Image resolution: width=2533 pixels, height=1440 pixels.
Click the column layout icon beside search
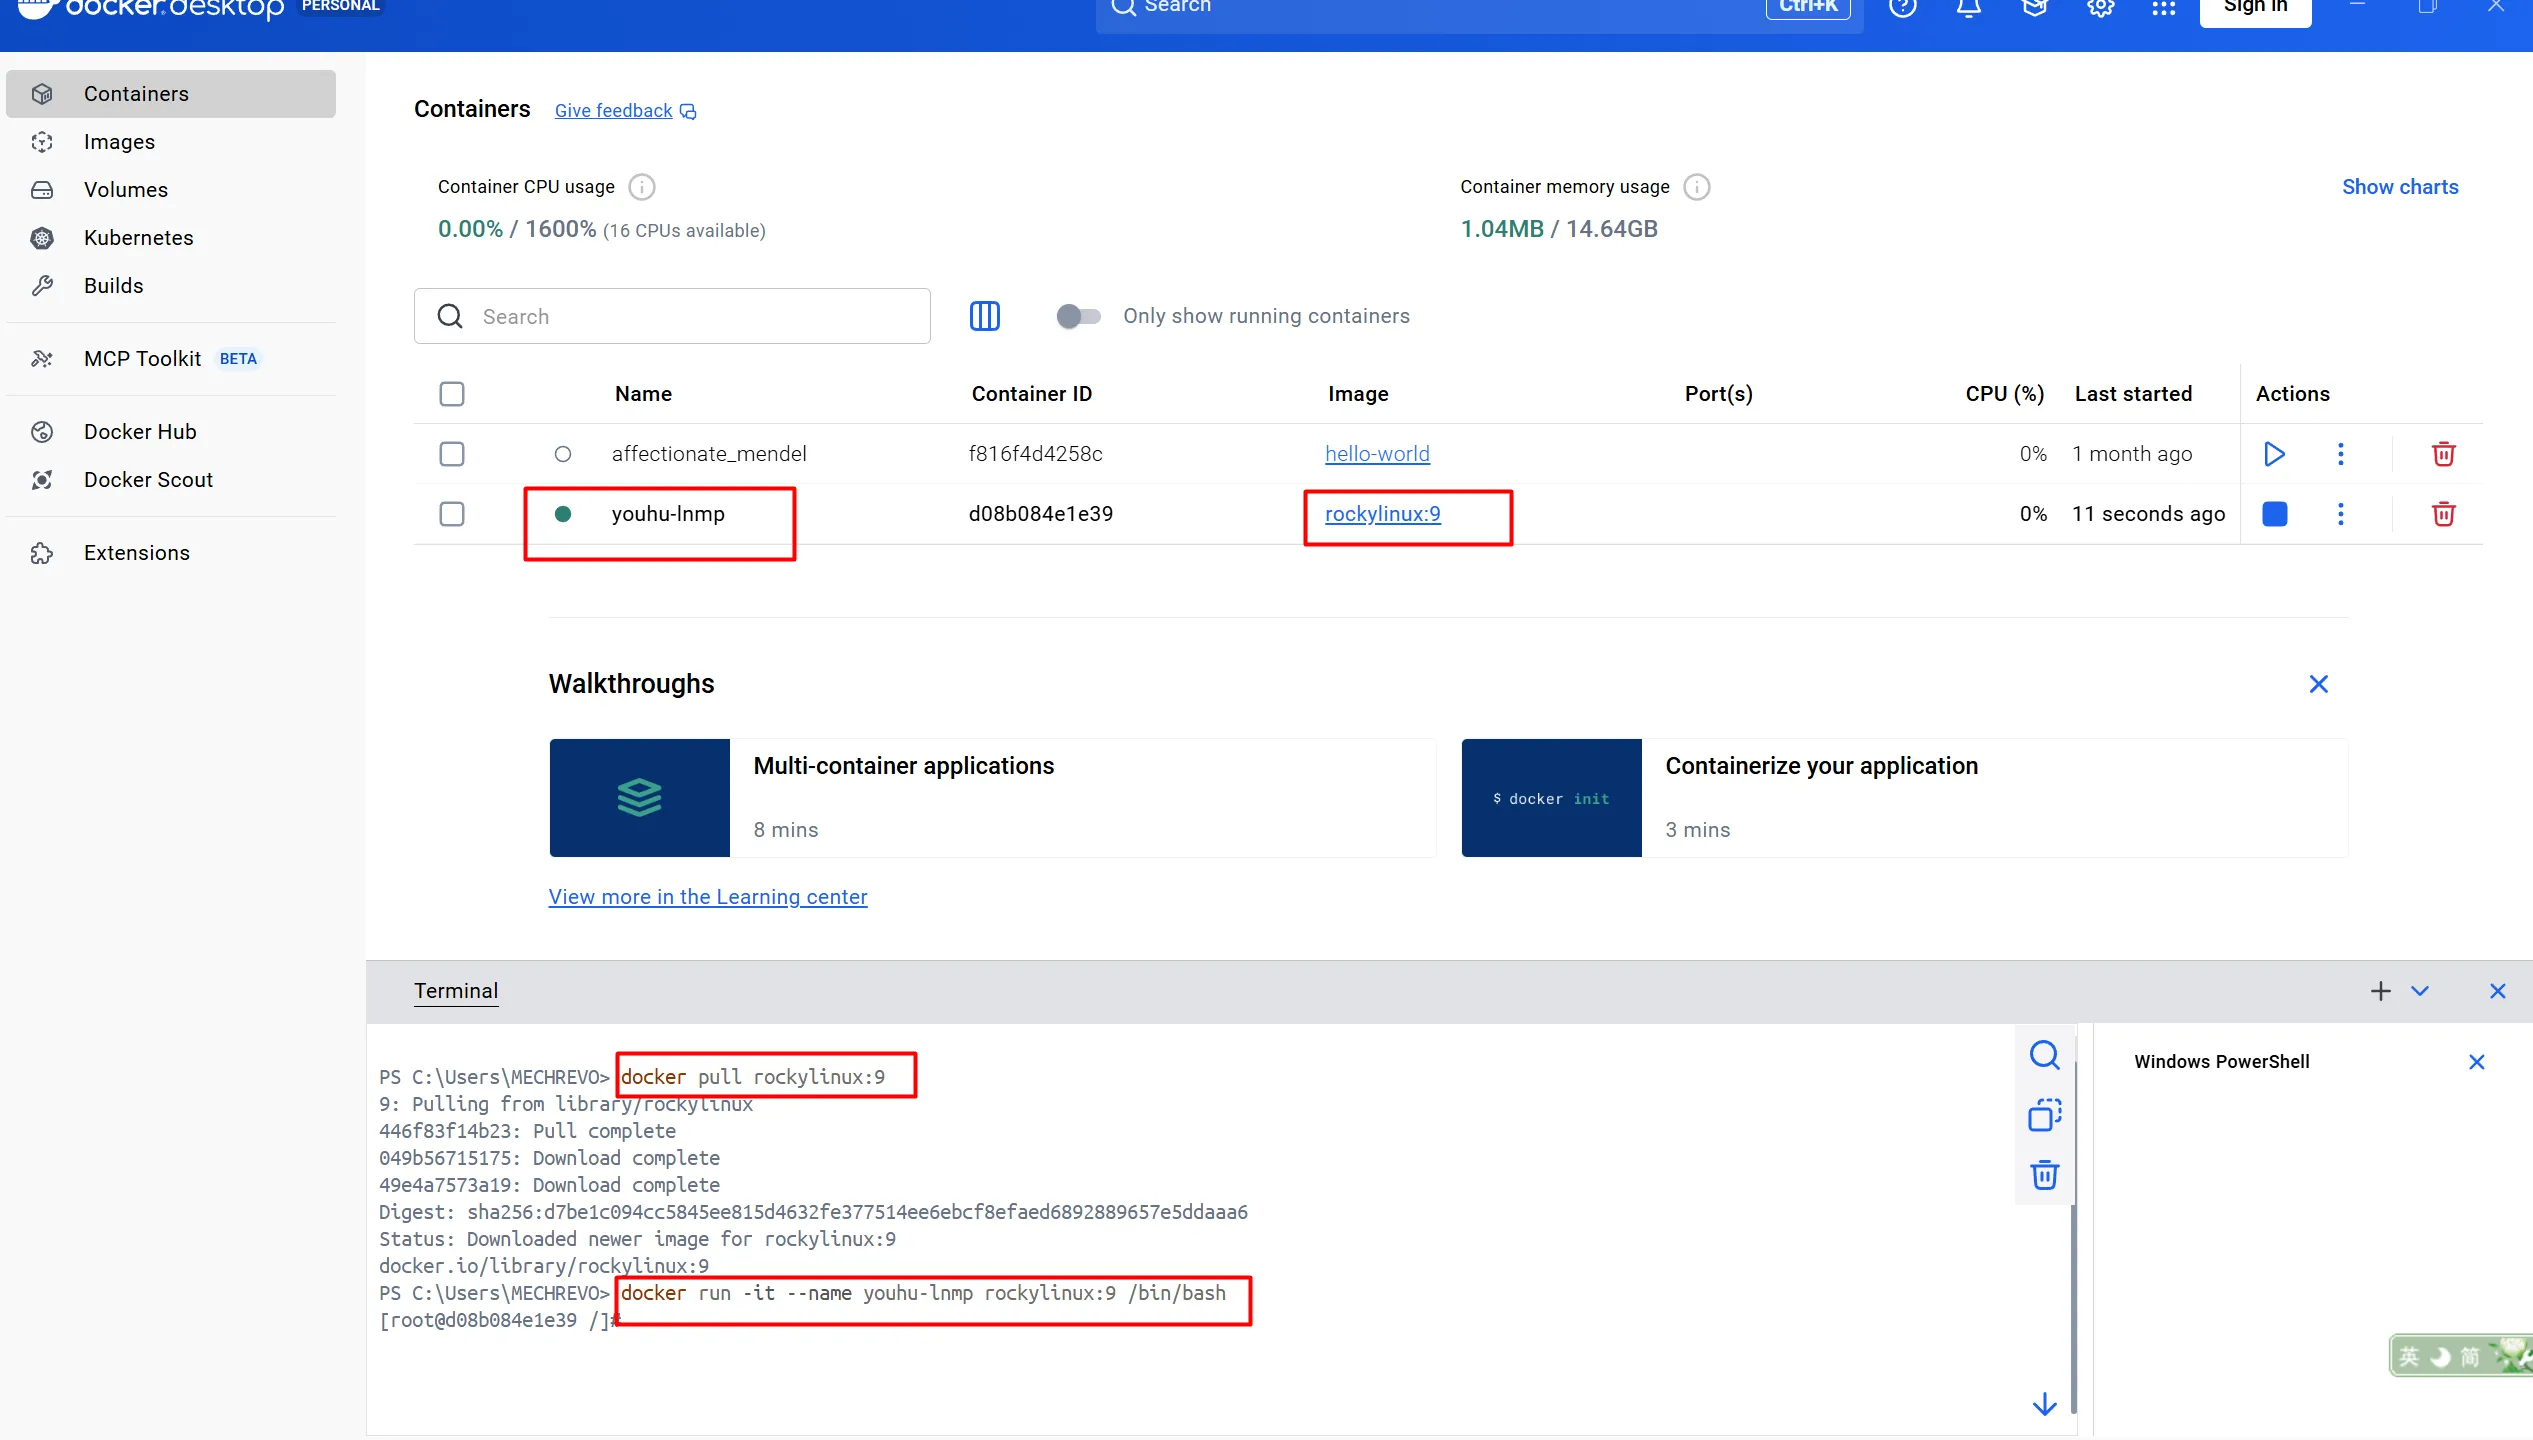[984, 316]
